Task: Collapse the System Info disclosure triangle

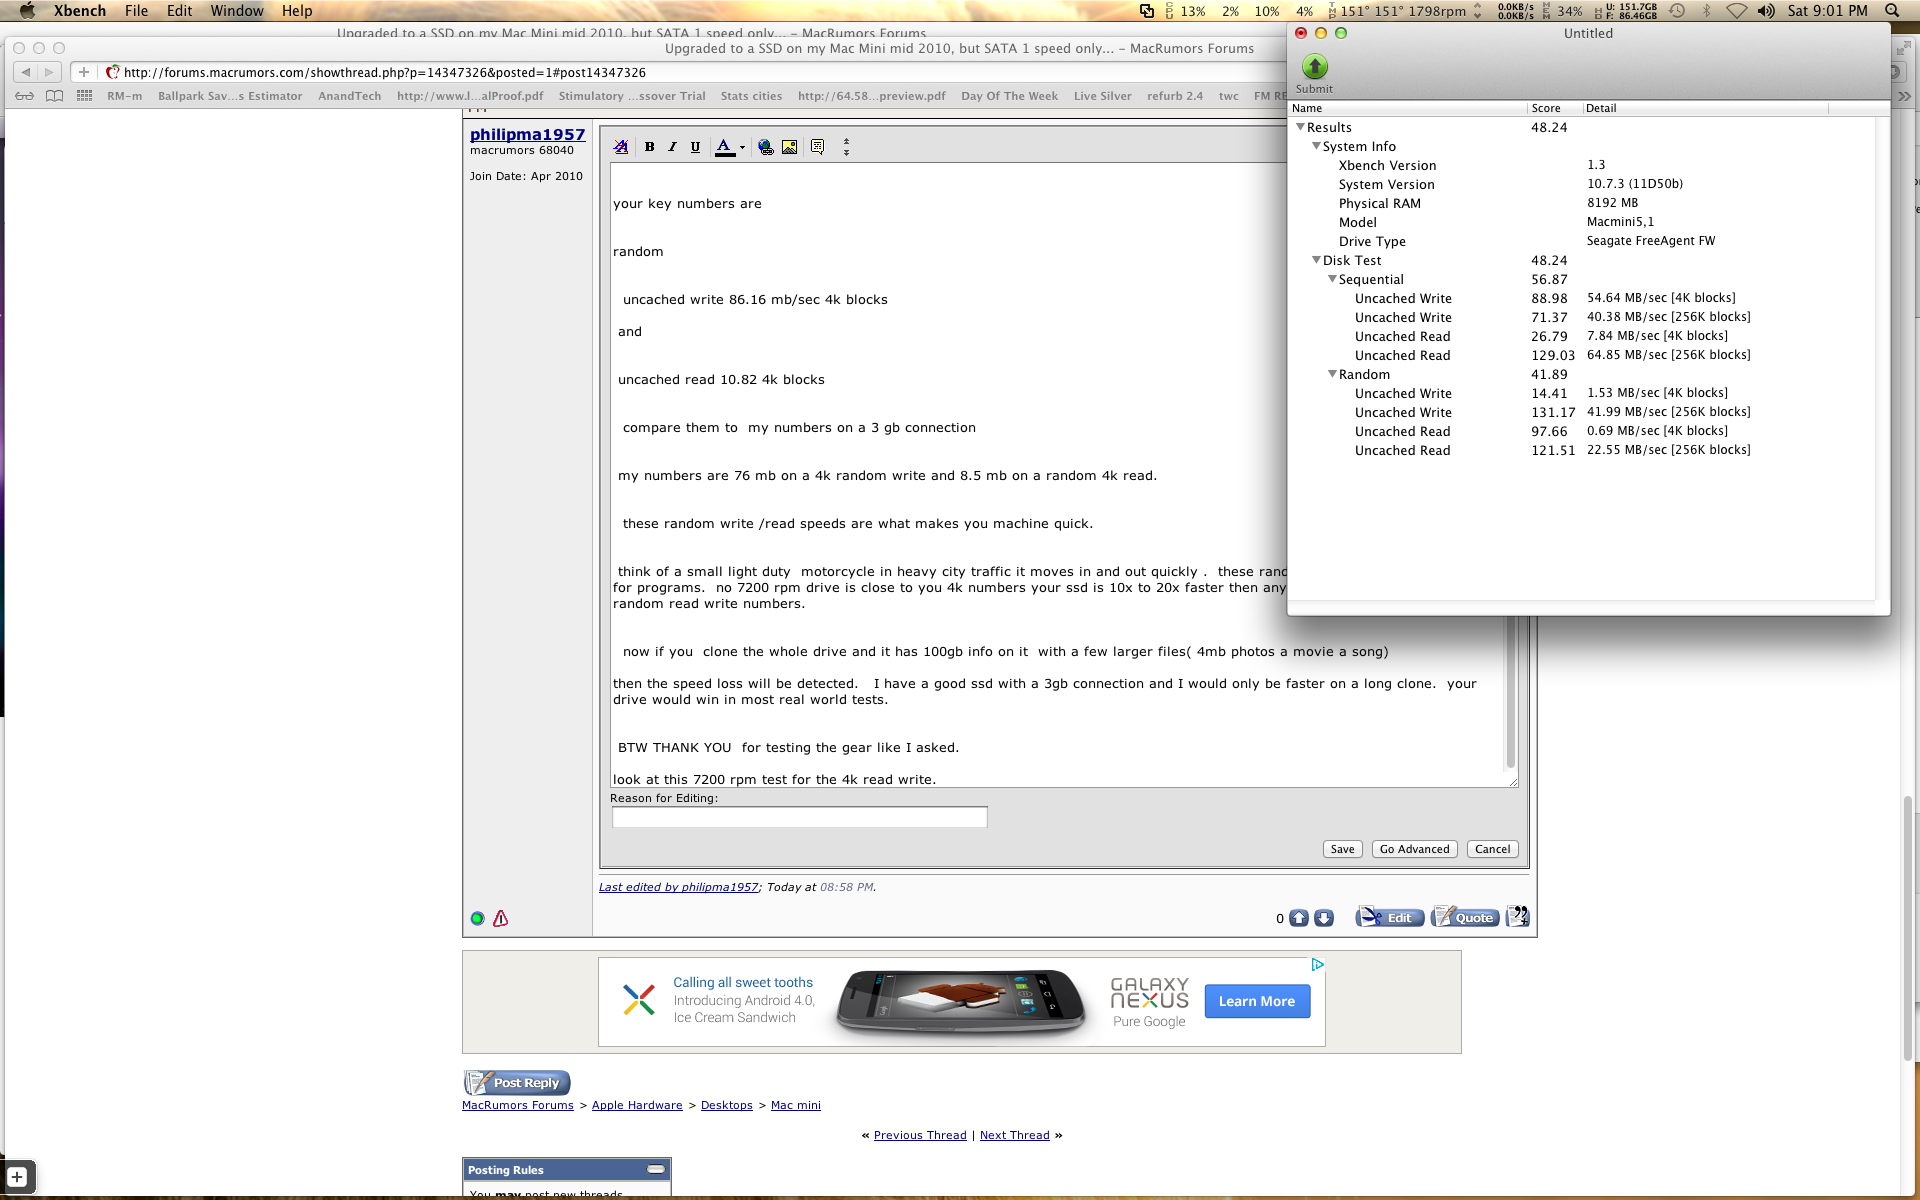Action: point(1316,146)
